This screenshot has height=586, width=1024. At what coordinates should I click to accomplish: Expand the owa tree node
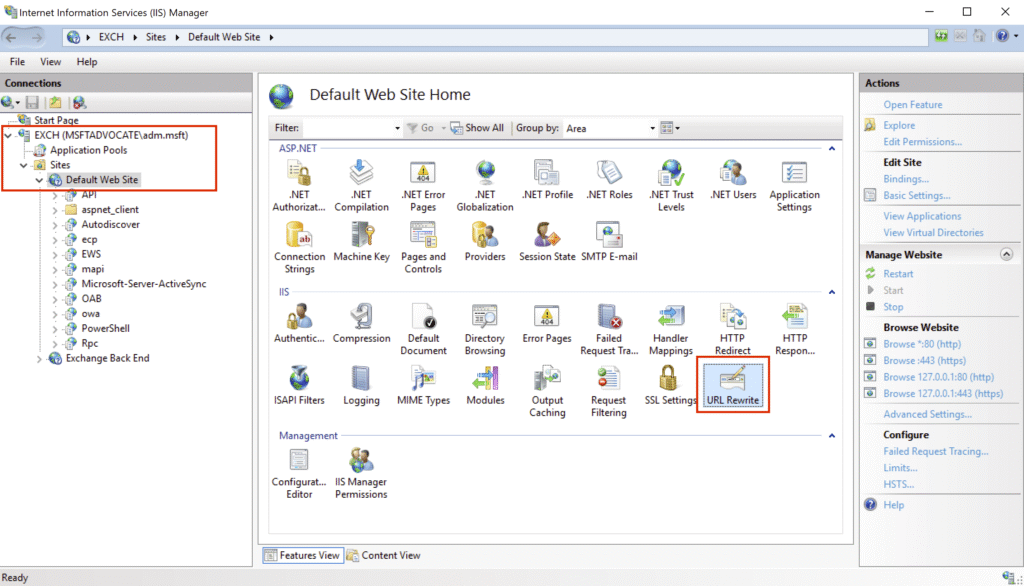click(56, 314)
